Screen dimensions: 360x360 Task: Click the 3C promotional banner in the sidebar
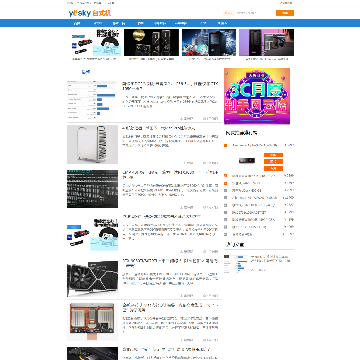click(257, 96)
